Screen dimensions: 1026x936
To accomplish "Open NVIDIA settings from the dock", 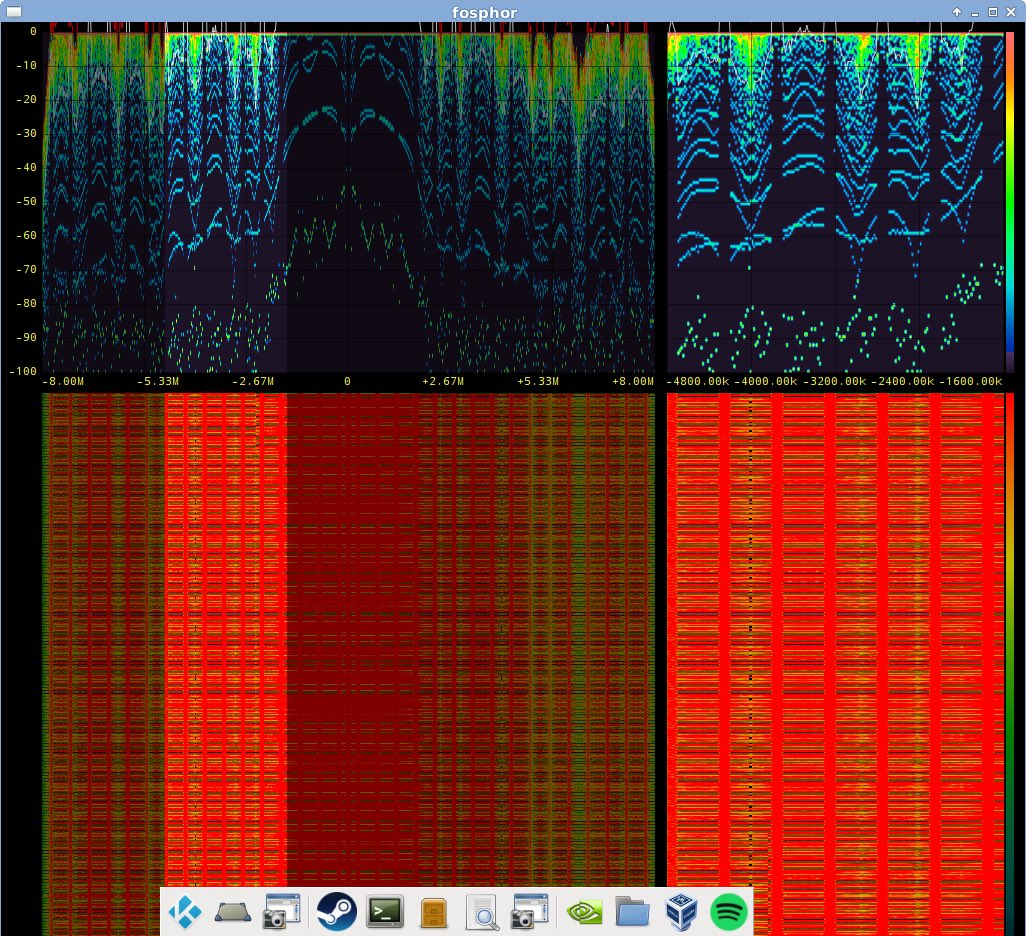I will pyautogui.click(x=583, y=911).
